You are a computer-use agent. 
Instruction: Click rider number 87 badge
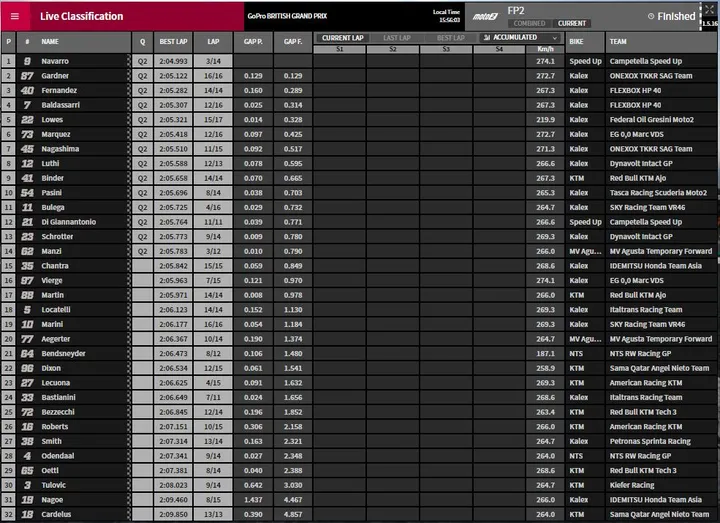point(27,76)
